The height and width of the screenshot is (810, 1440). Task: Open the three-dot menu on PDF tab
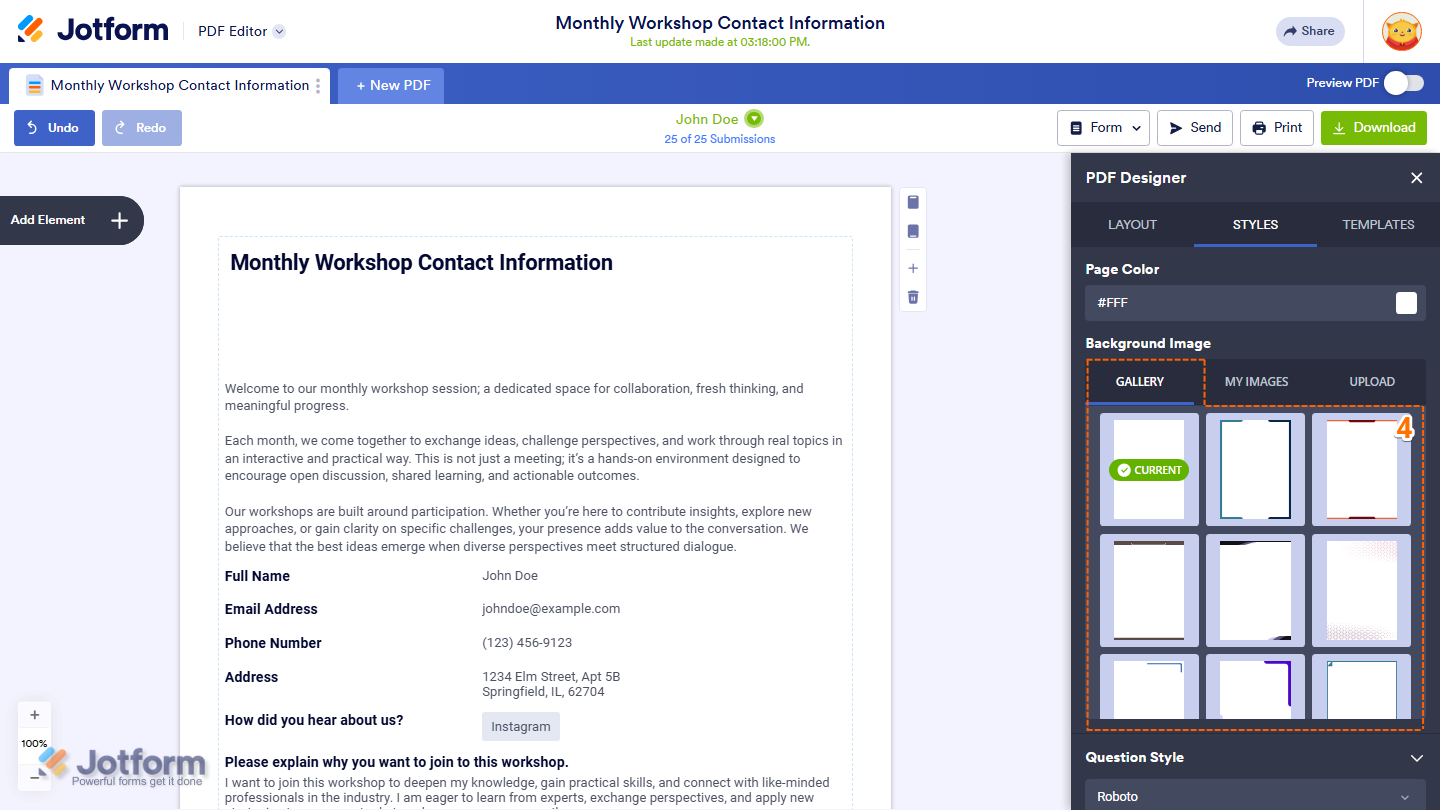pyautogui.click(x=318, y=86)
